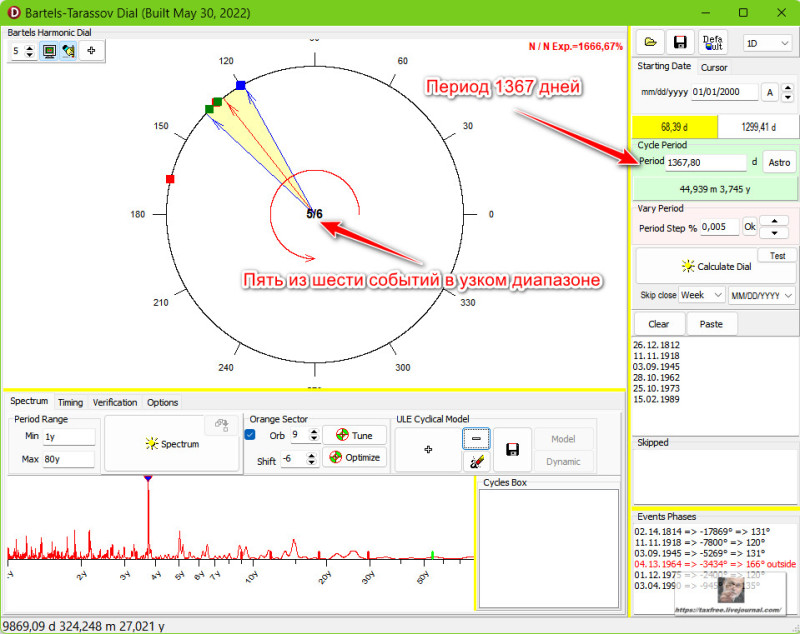
Task: Click the Max period range field
Action: 69,459
